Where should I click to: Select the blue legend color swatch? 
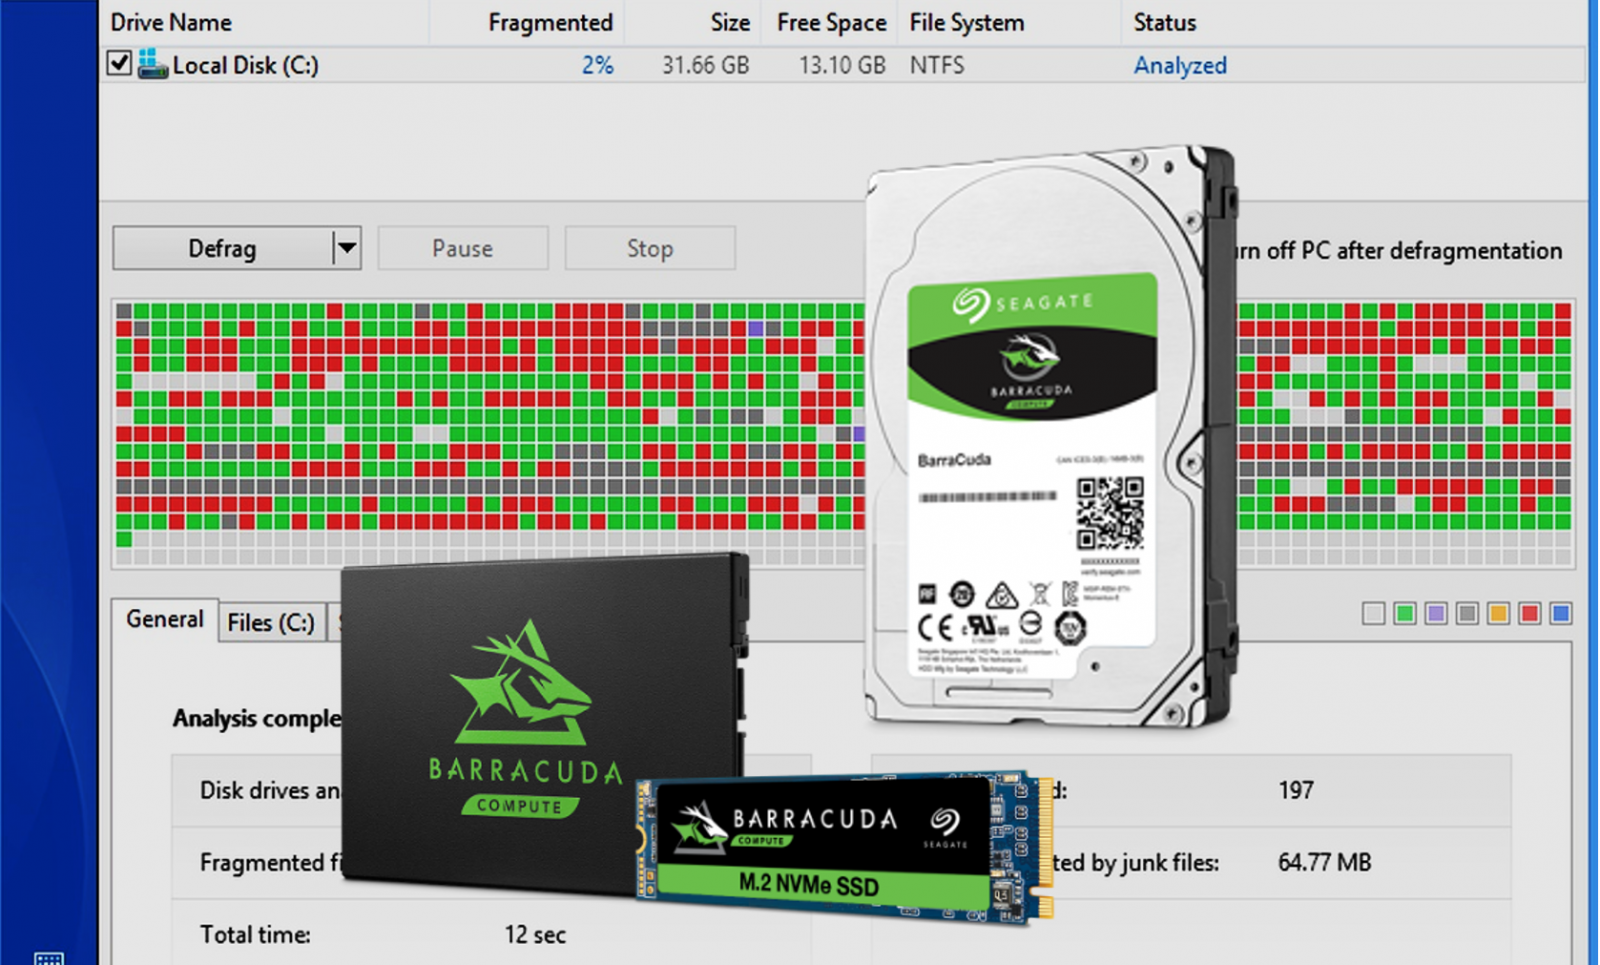point(1560,613)
